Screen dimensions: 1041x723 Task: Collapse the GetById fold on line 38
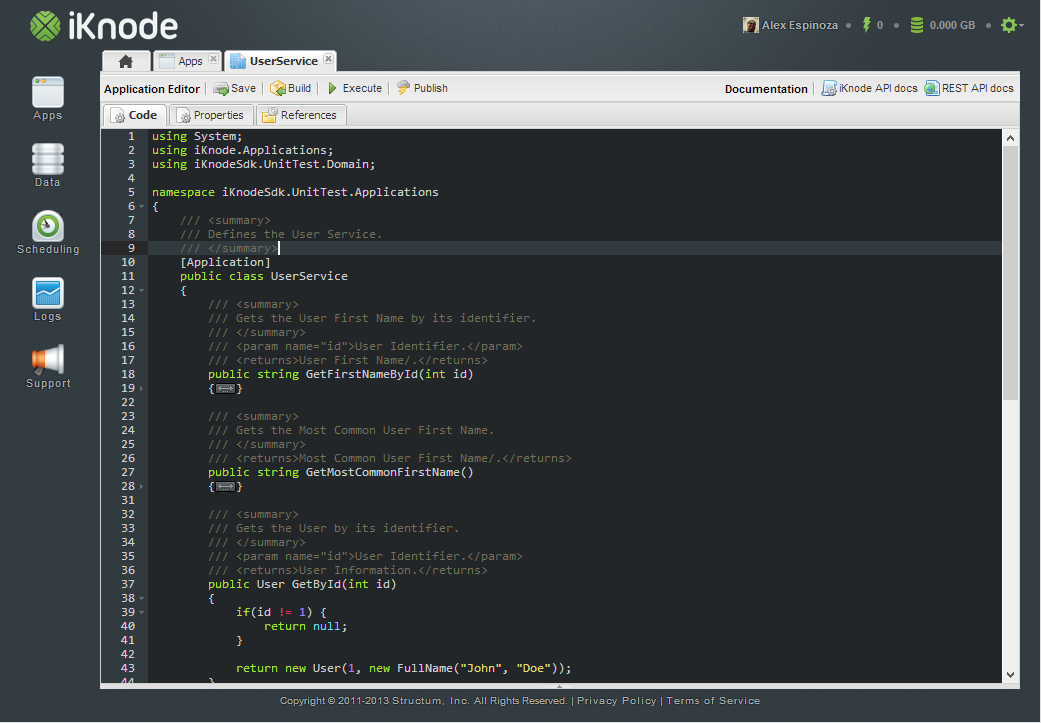click(x=141, y=599)
